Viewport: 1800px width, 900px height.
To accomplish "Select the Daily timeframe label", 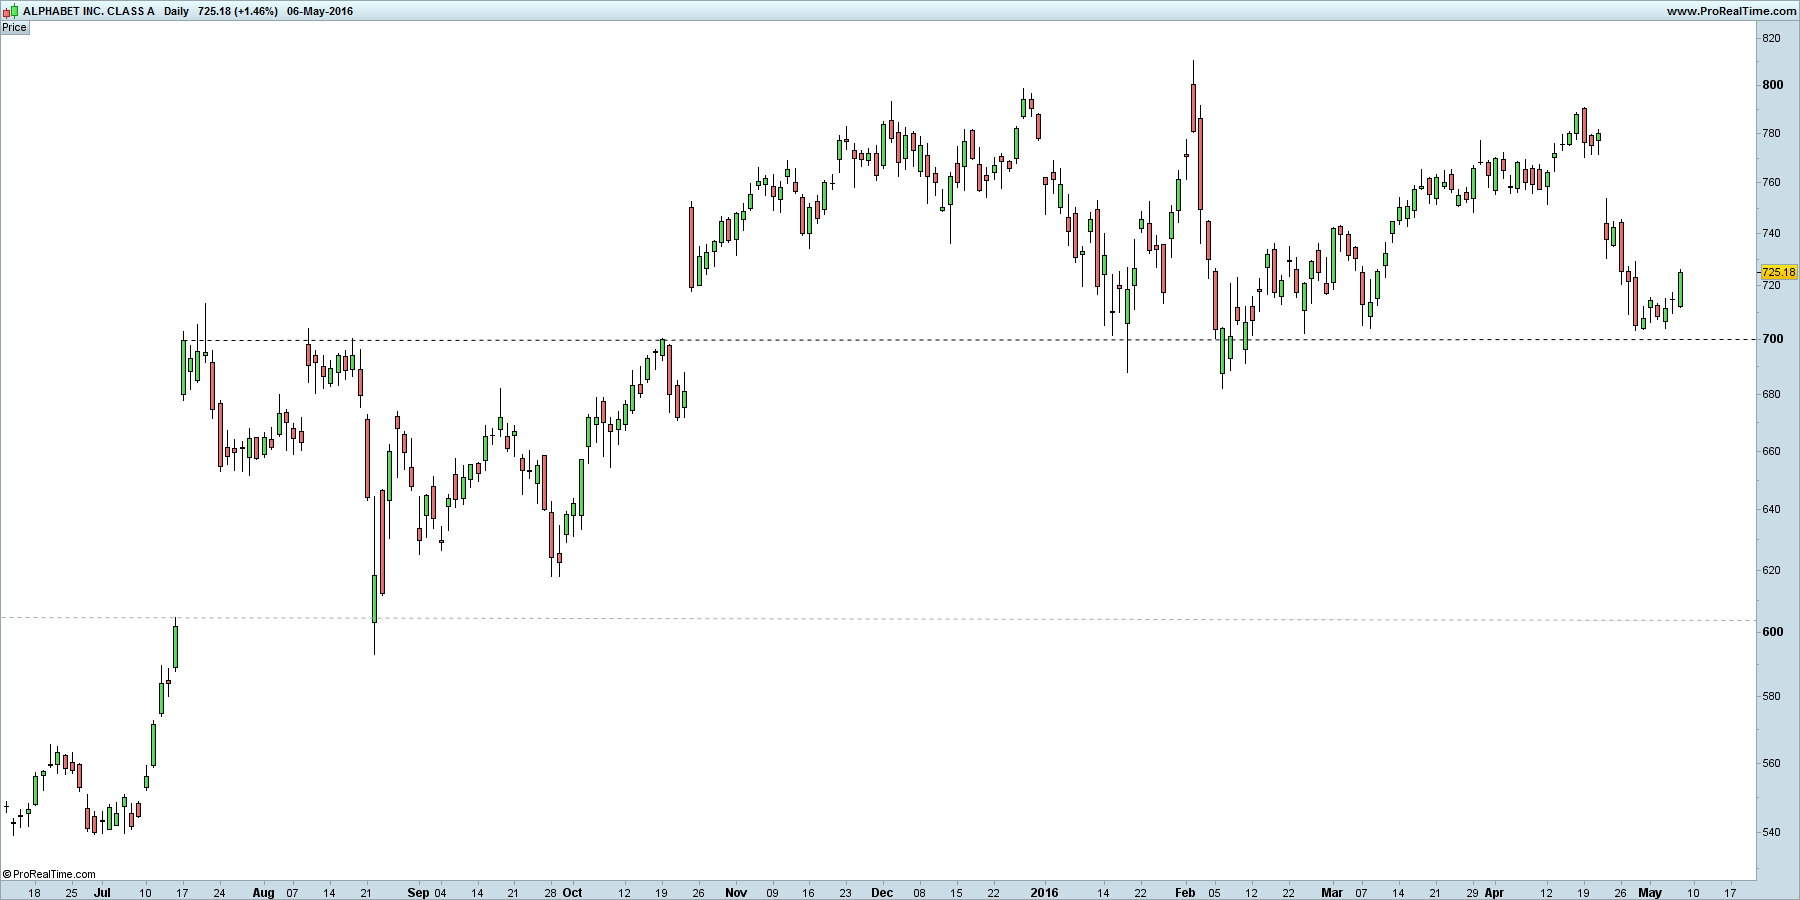I will pos(176,11).
